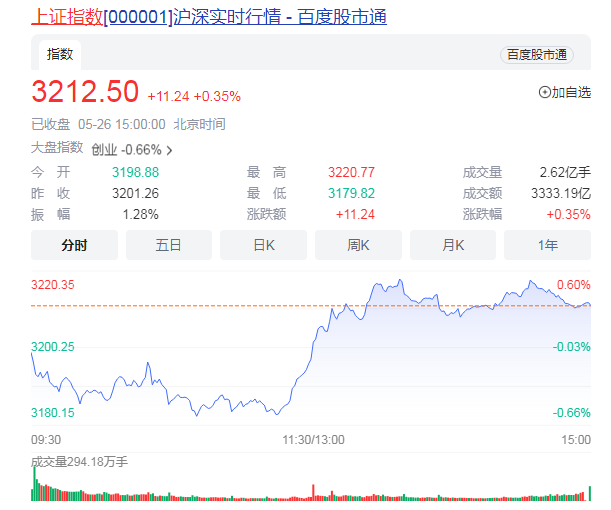
Task: Click the 百度股市通 badge button
Action: (x=537, y=55)
